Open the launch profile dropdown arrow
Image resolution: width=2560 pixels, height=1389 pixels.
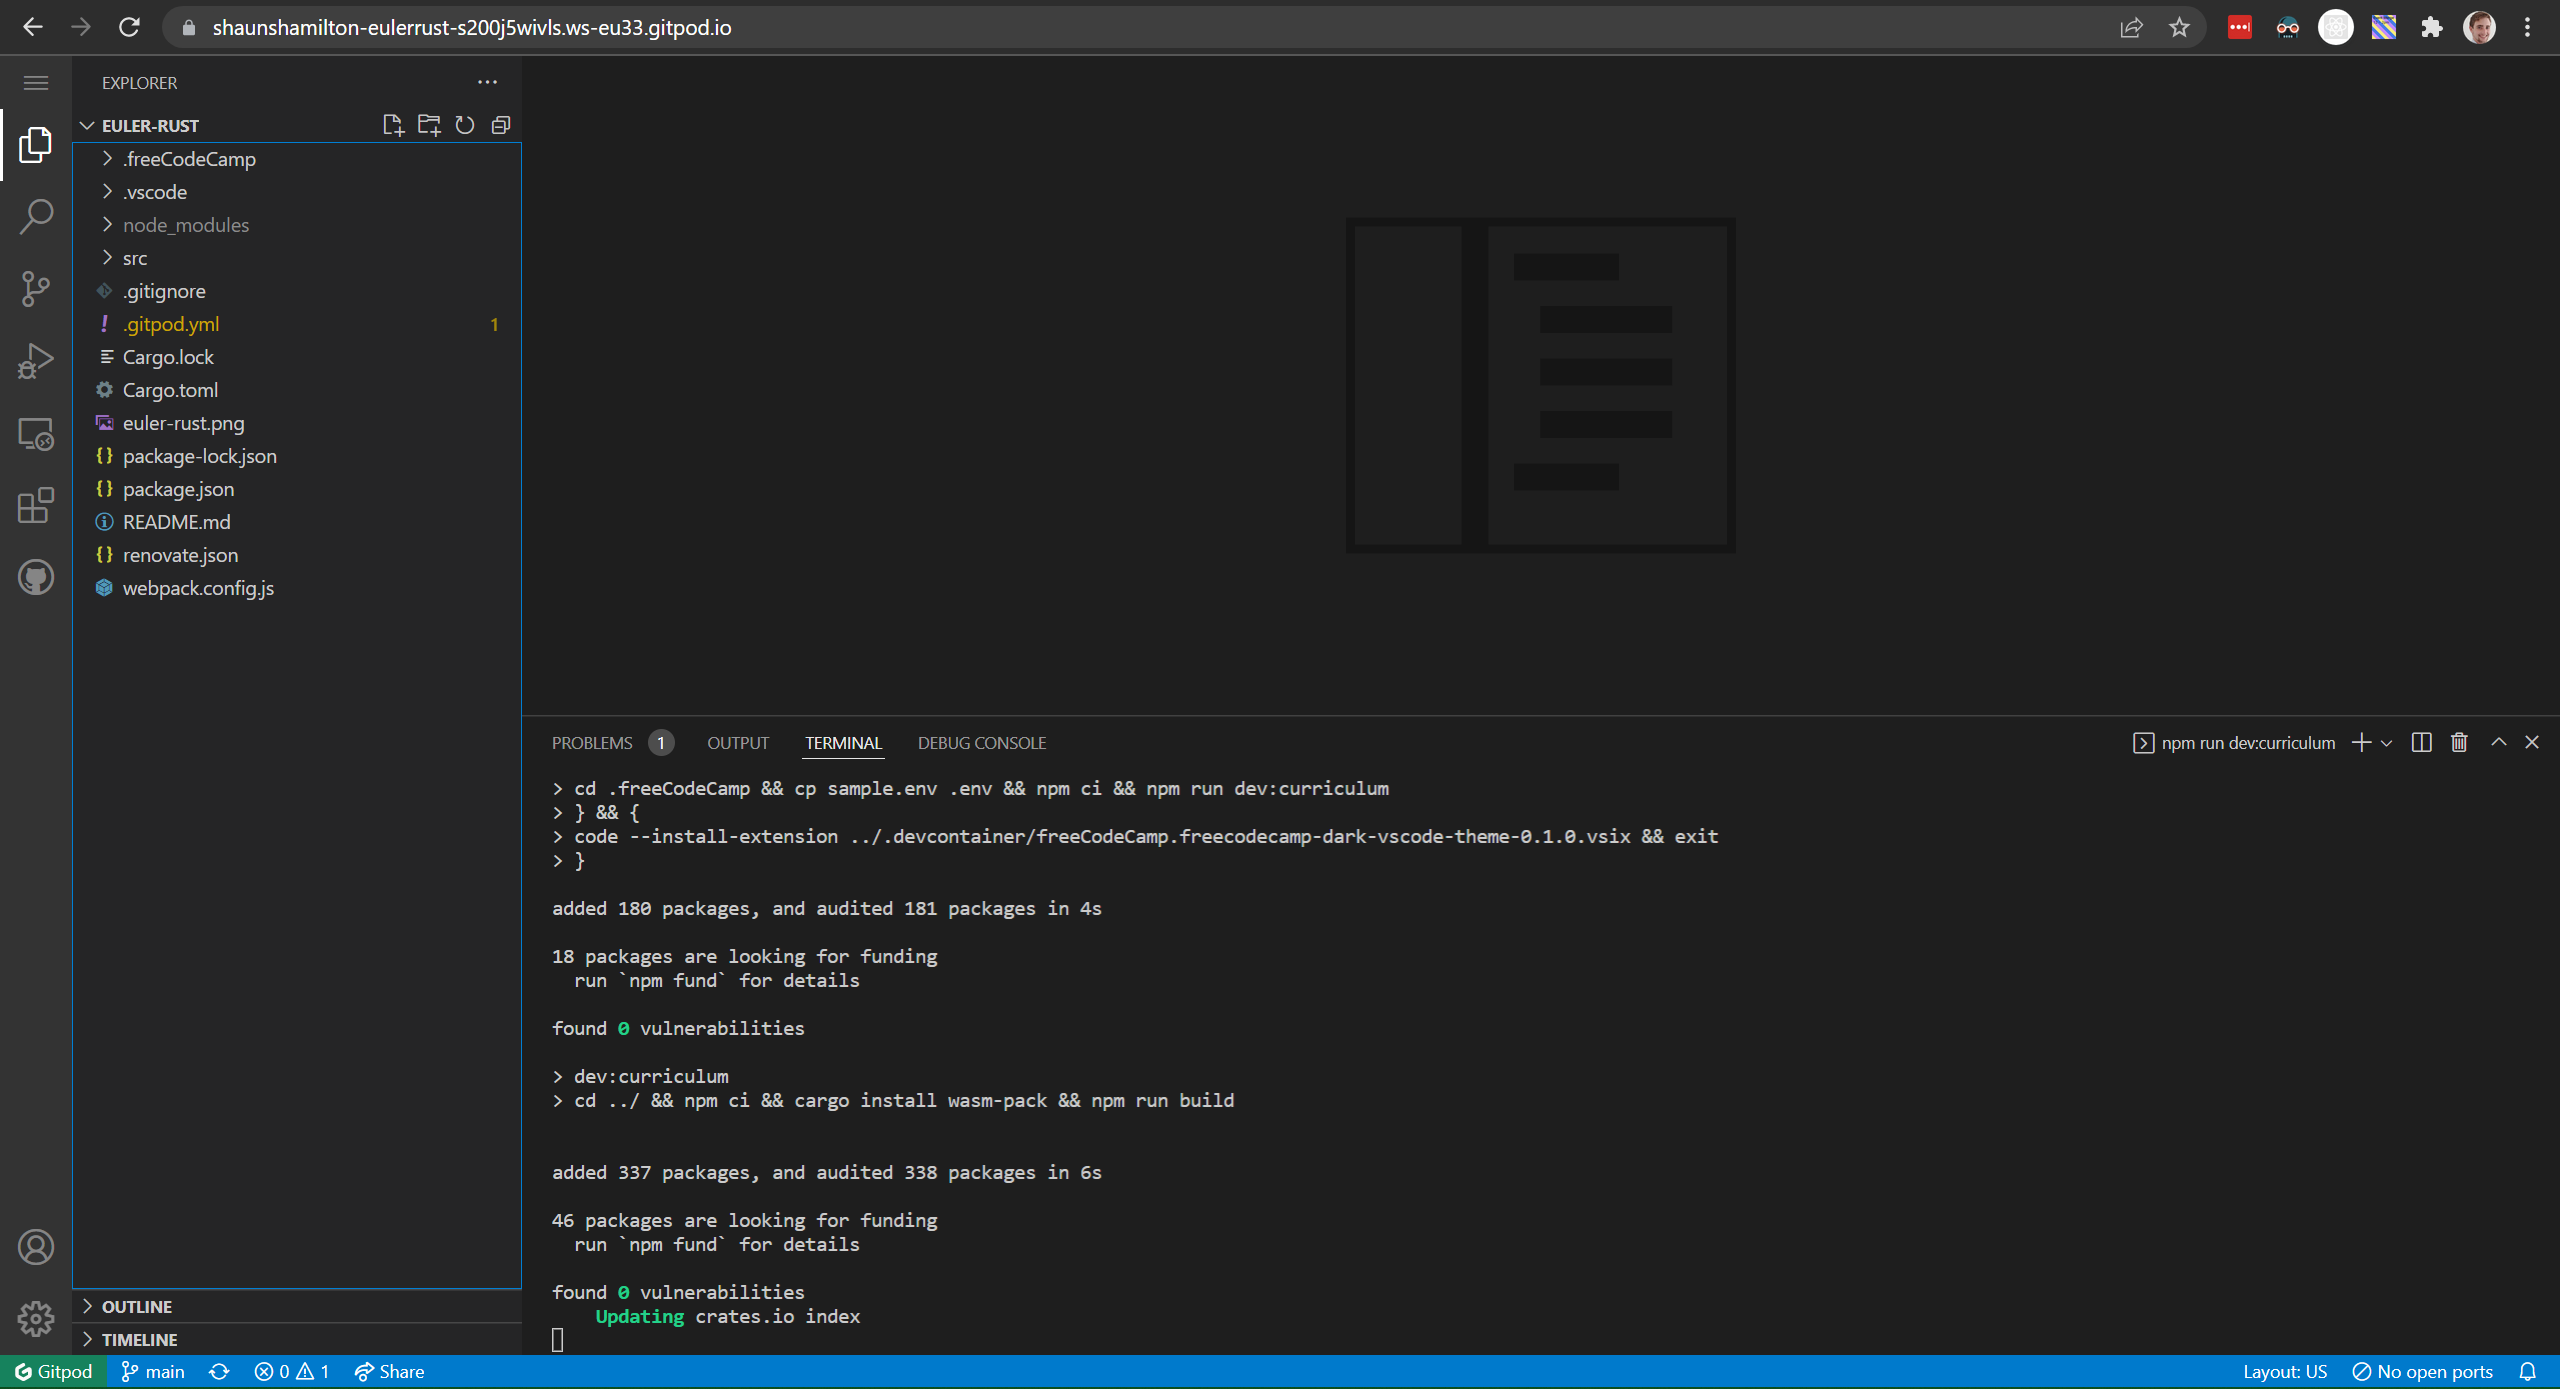[2387, 743]
